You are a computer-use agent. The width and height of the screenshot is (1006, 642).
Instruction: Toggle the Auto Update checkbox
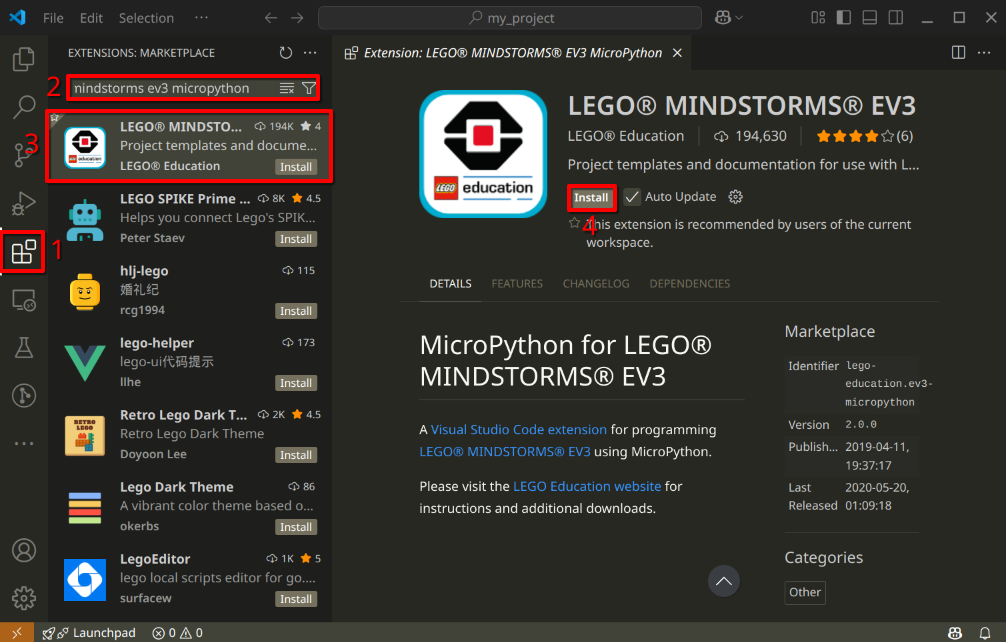[632, 197]
